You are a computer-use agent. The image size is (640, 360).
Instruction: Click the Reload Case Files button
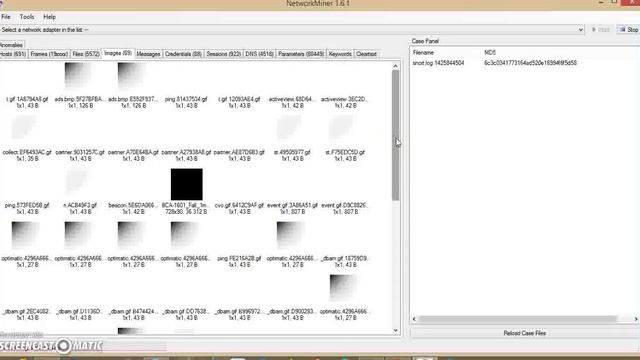click(x=525, y=333)
